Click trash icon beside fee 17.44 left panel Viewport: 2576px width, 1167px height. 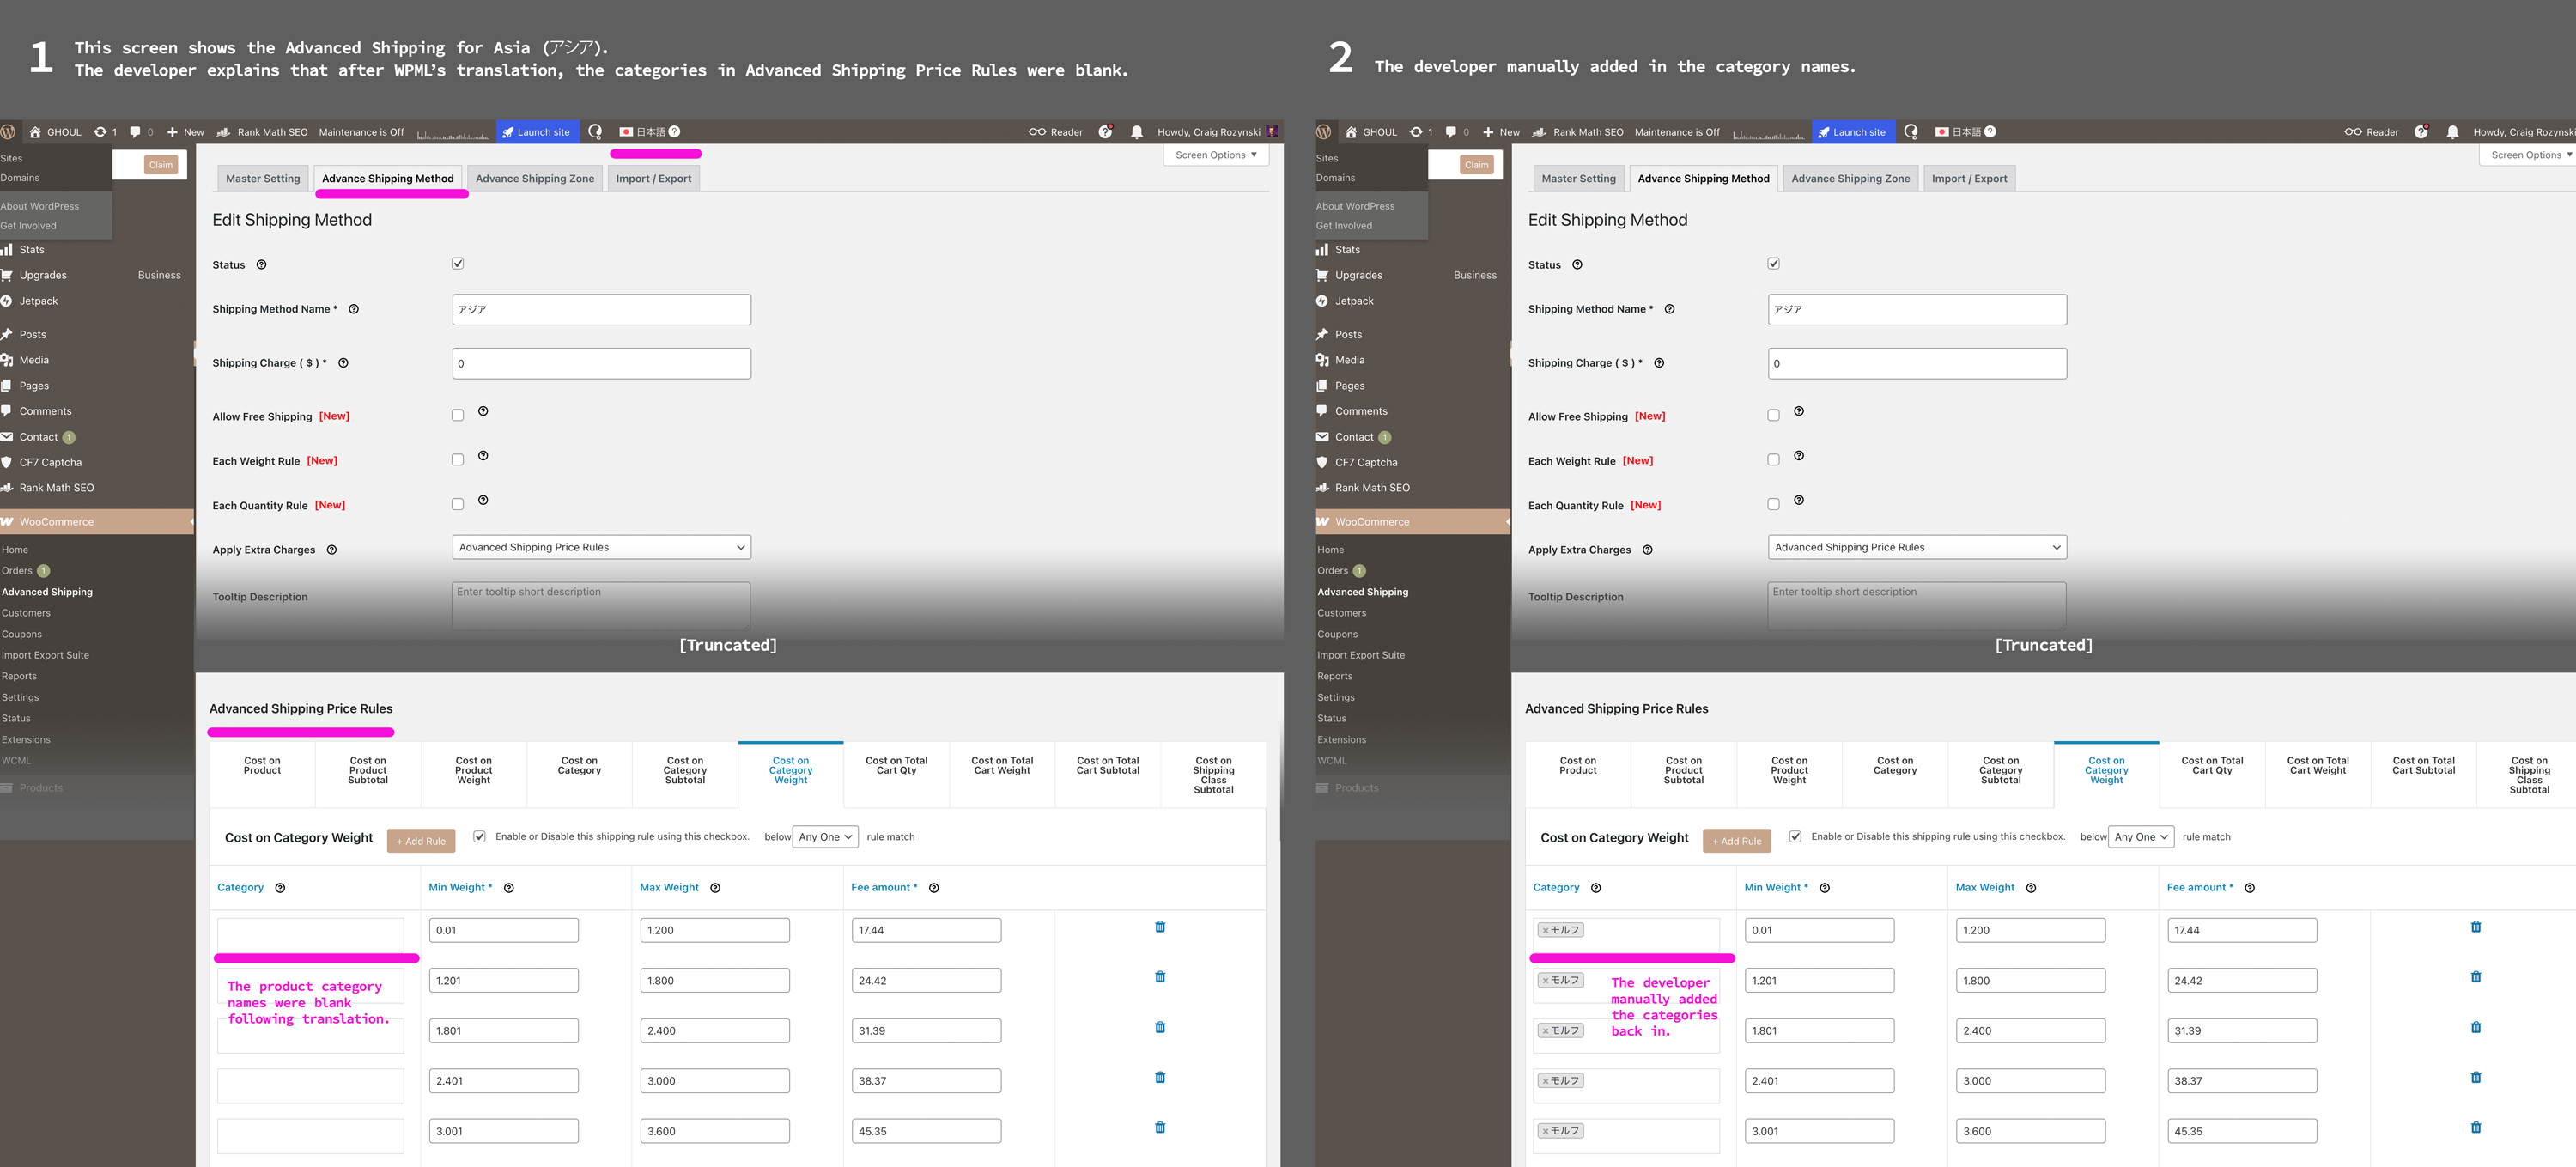point(1160,927)
